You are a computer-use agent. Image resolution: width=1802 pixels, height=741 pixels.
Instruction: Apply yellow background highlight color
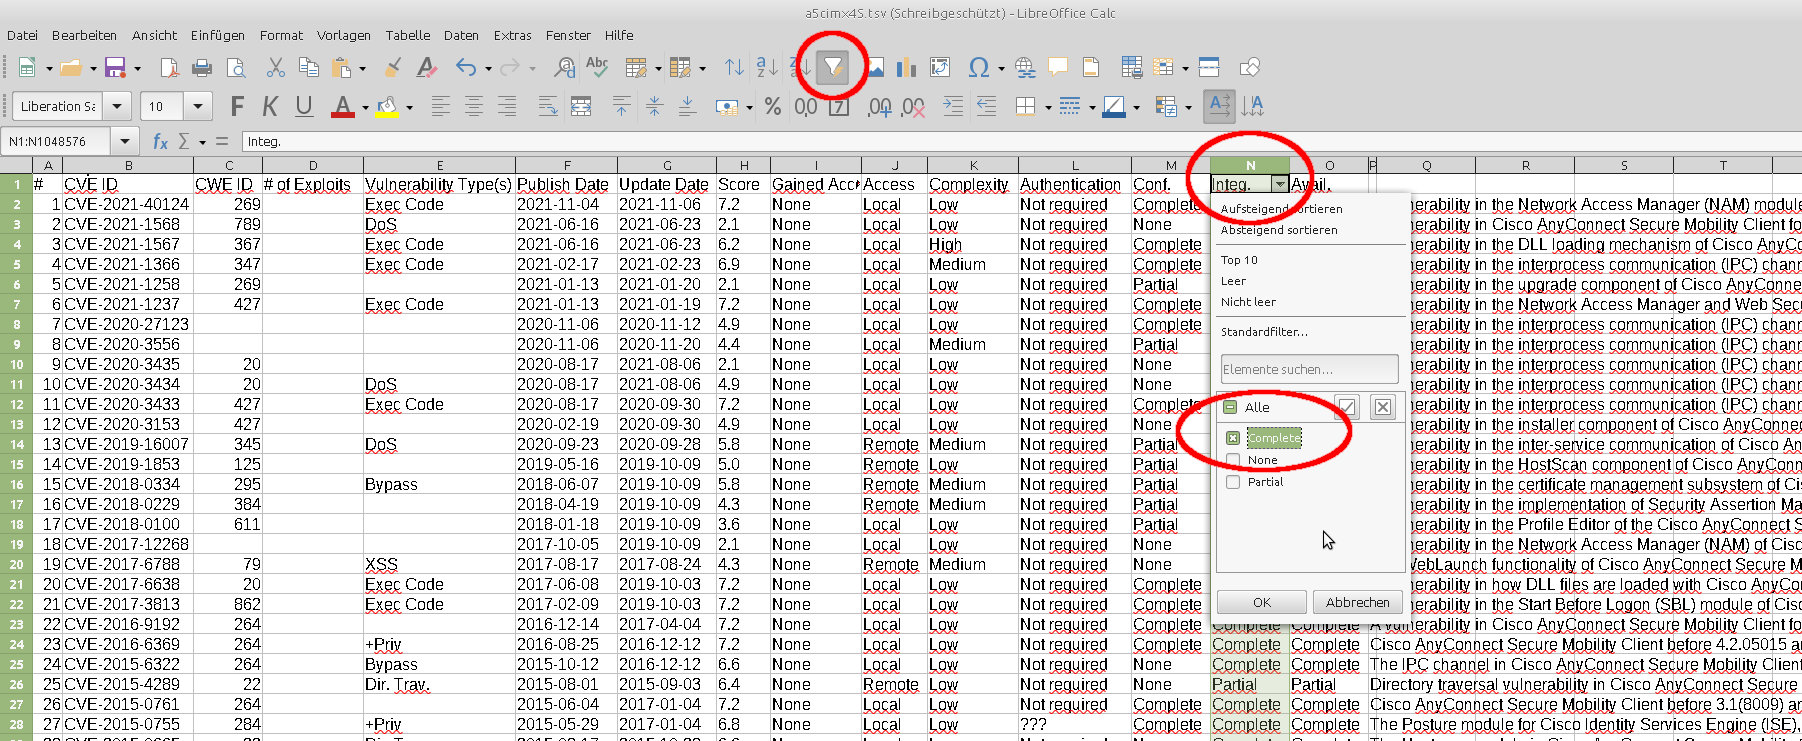pos(387,107)
